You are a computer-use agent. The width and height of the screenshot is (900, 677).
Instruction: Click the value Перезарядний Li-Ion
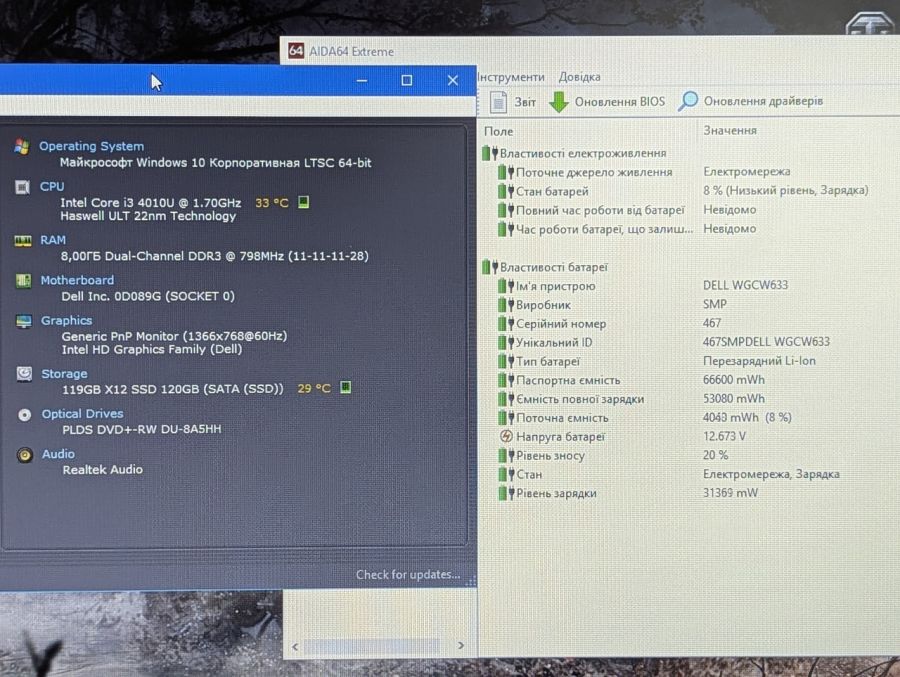tap(759, 361)
